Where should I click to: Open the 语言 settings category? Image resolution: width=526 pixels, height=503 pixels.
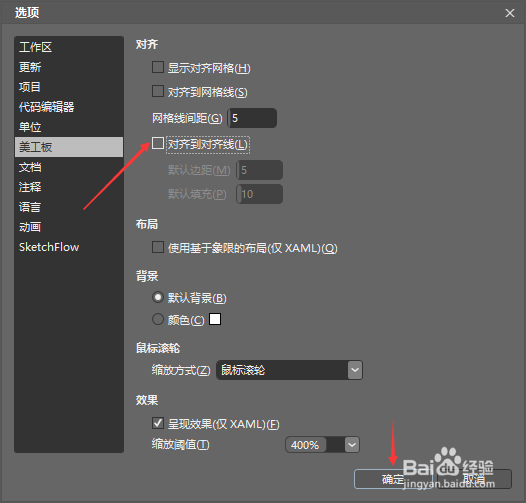69,207
